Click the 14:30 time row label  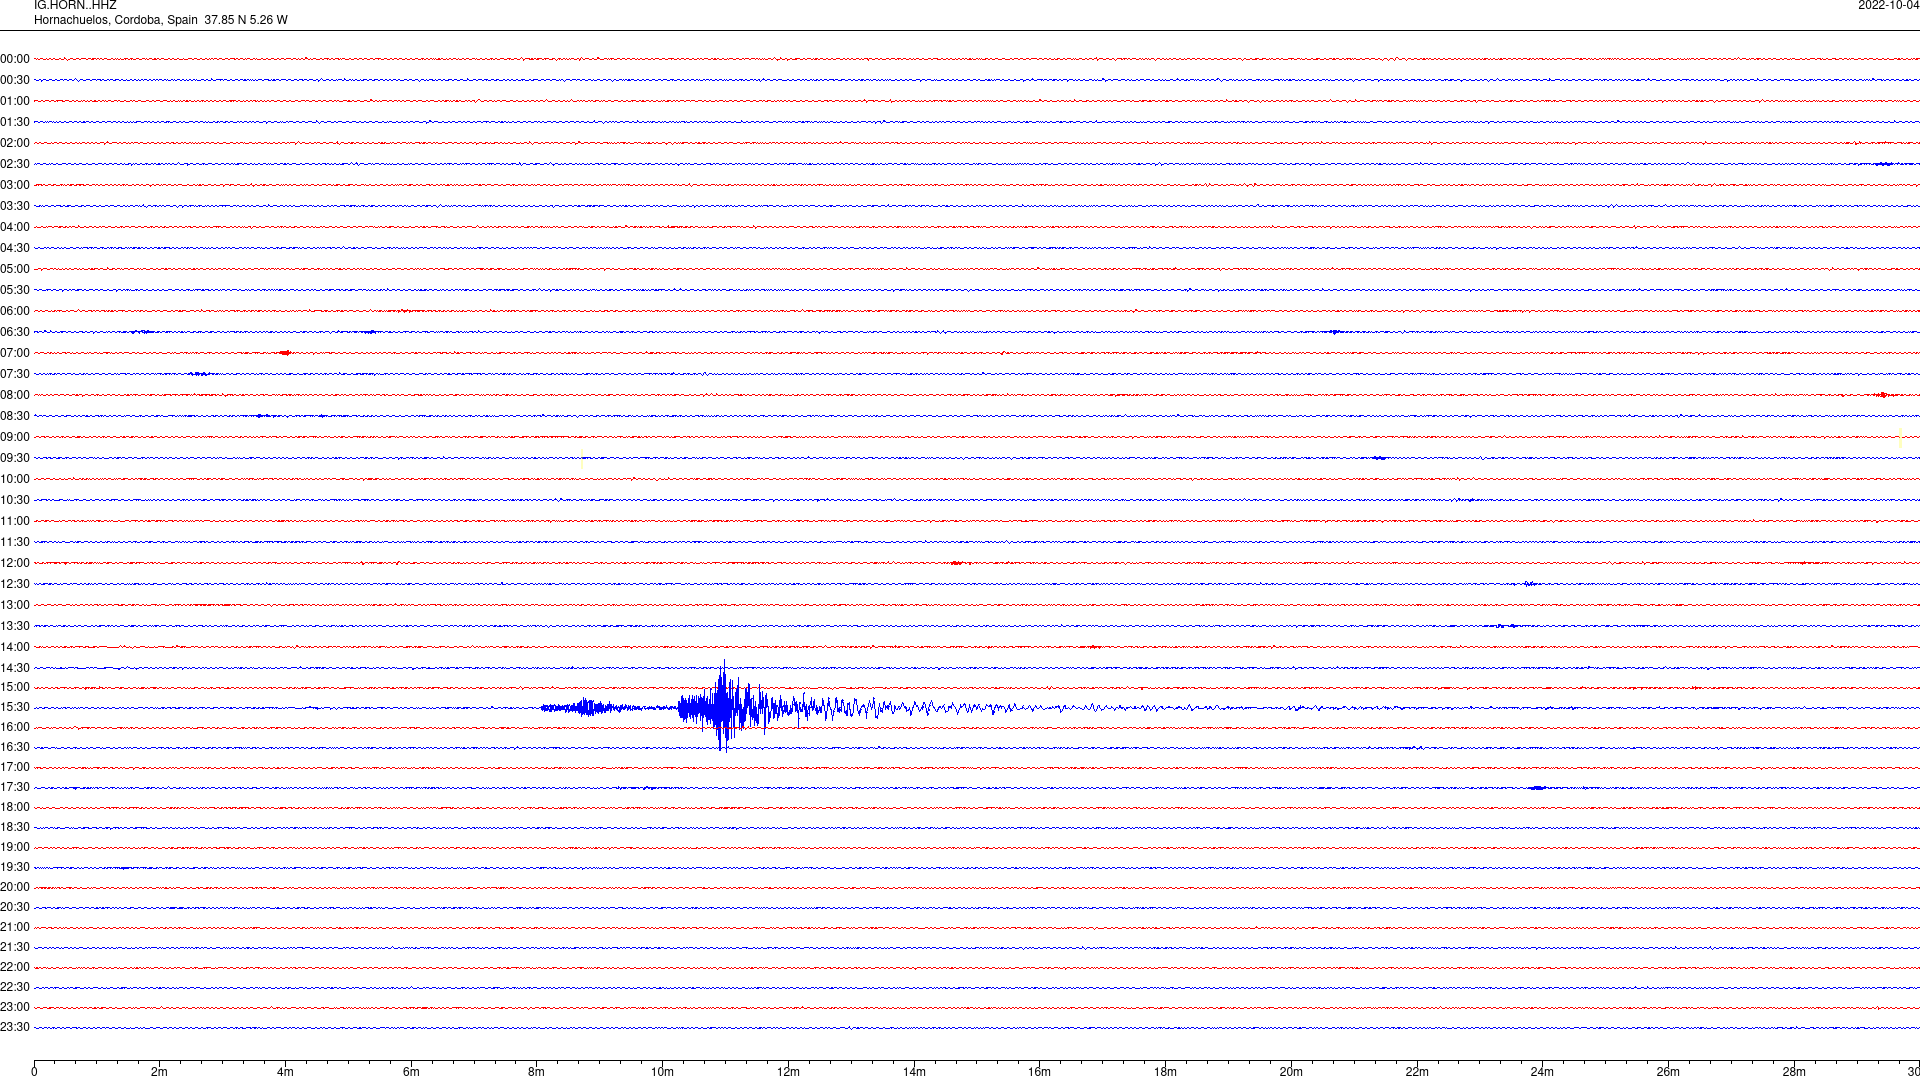(15, 668)
